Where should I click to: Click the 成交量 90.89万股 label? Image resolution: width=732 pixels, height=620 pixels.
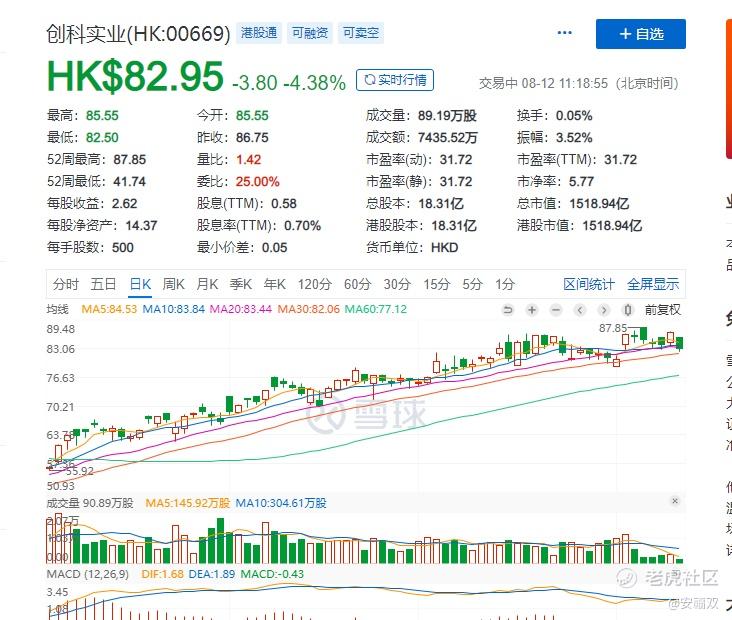point(90,503)
